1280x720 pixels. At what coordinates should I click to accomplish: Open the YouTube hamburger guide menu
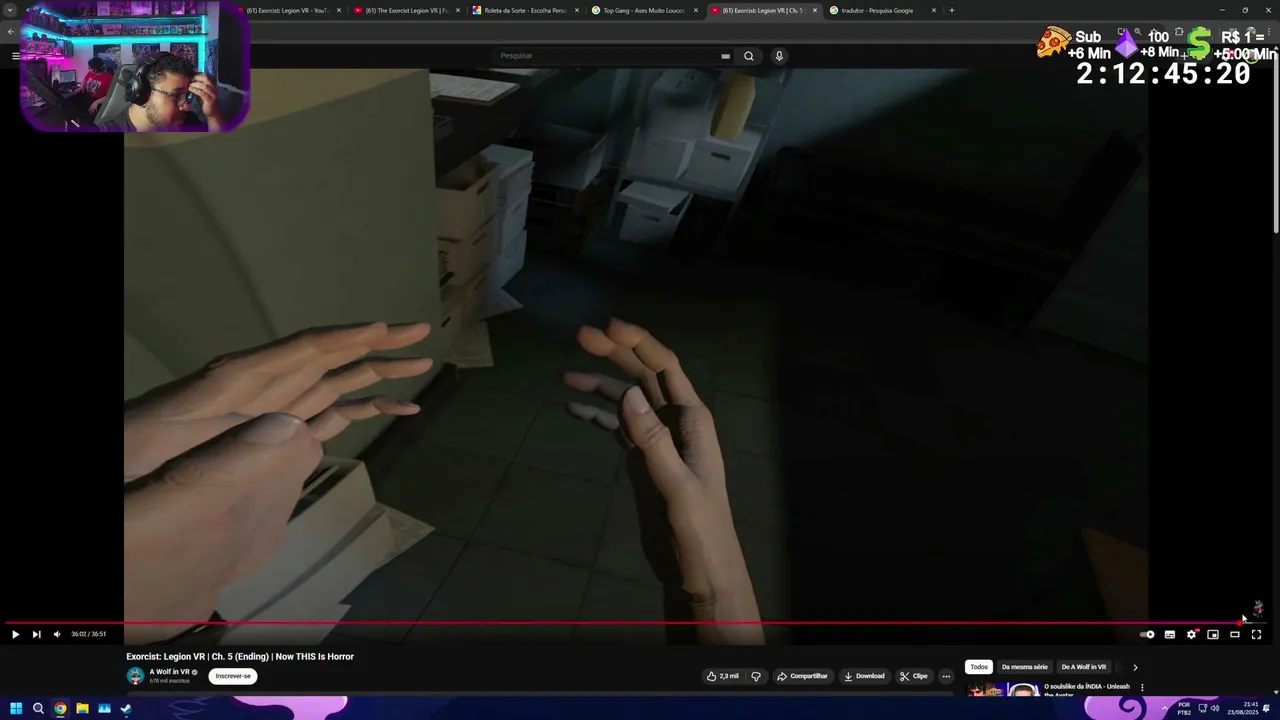(15, 56)
